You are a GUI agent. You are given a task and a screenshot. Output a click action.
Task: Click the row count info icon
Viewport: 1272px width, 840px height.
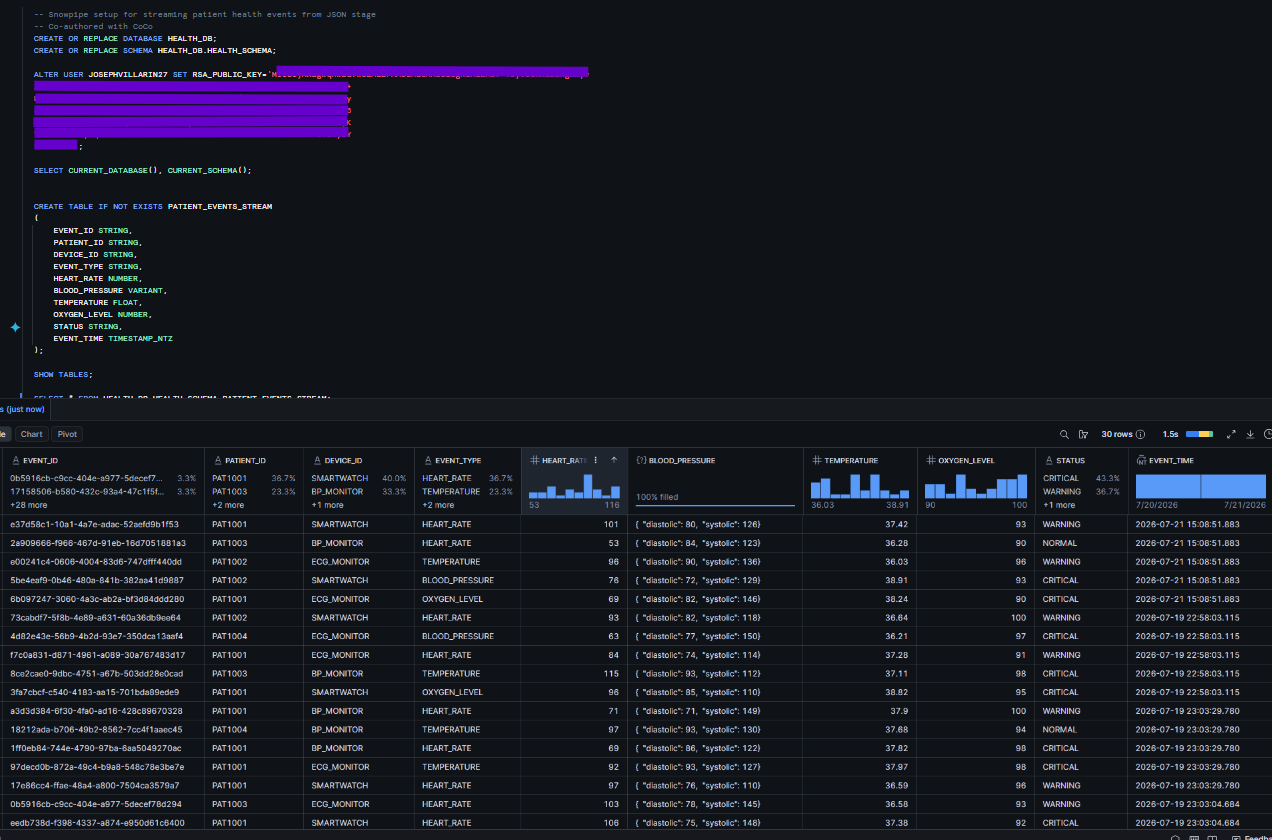pos(1138,434)
